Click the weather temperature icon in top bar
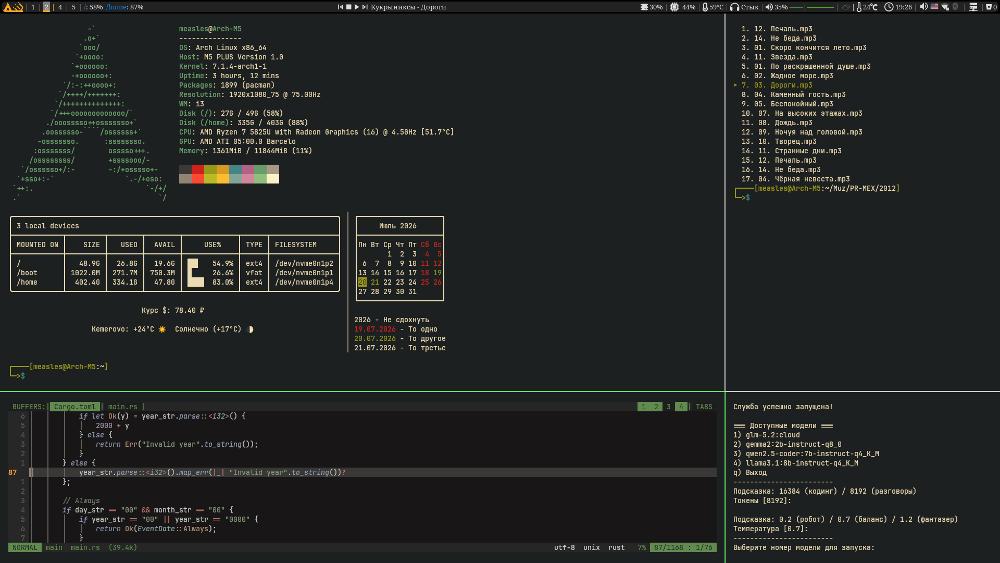 click(859, 7)
